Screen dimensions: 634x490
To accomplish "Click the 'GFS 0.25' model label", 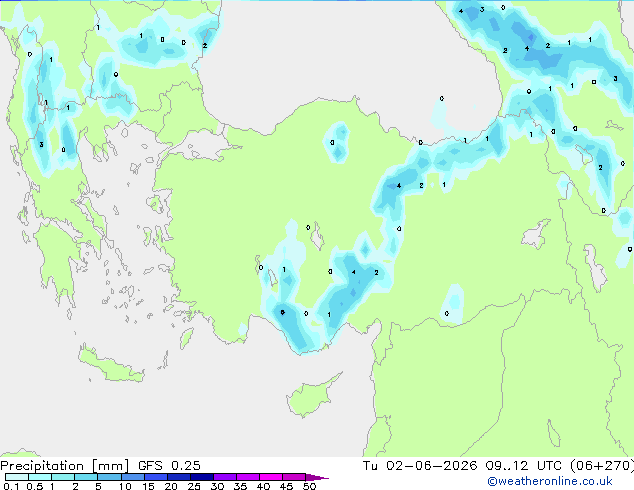I will click(169, 466).
